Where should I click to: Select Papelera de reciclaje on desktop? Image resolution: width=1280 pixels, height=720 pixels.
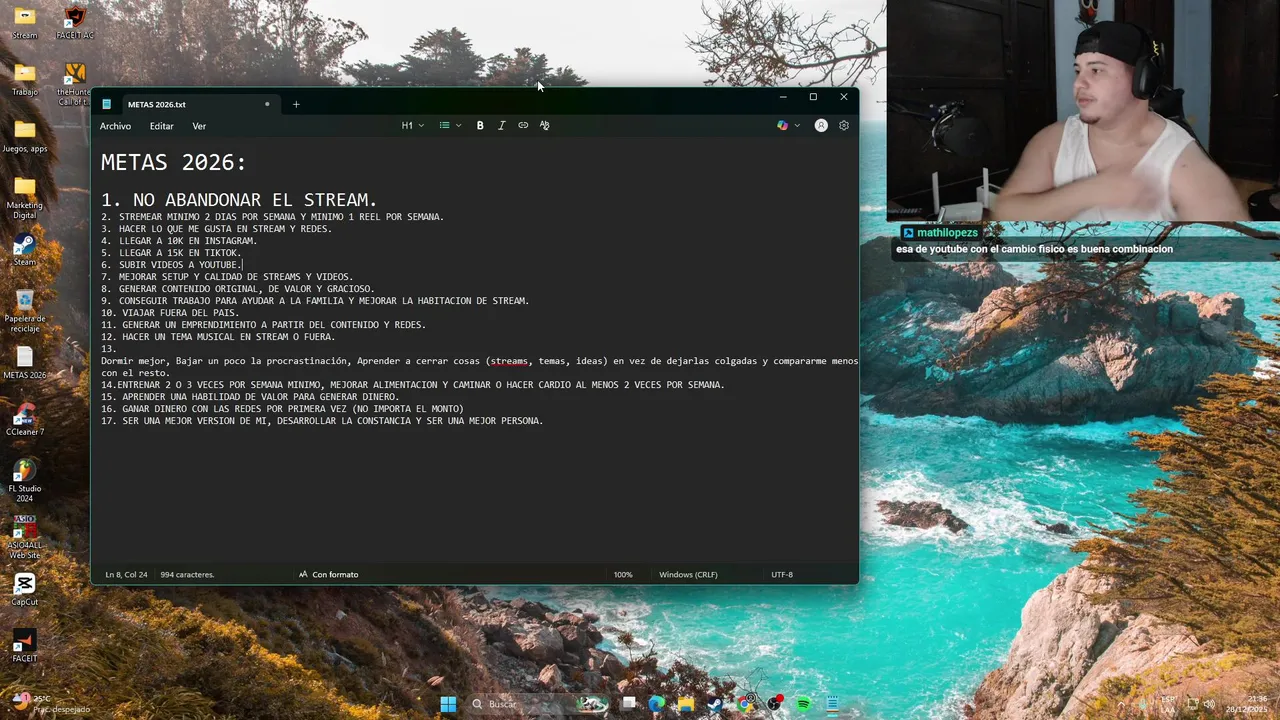25,311
